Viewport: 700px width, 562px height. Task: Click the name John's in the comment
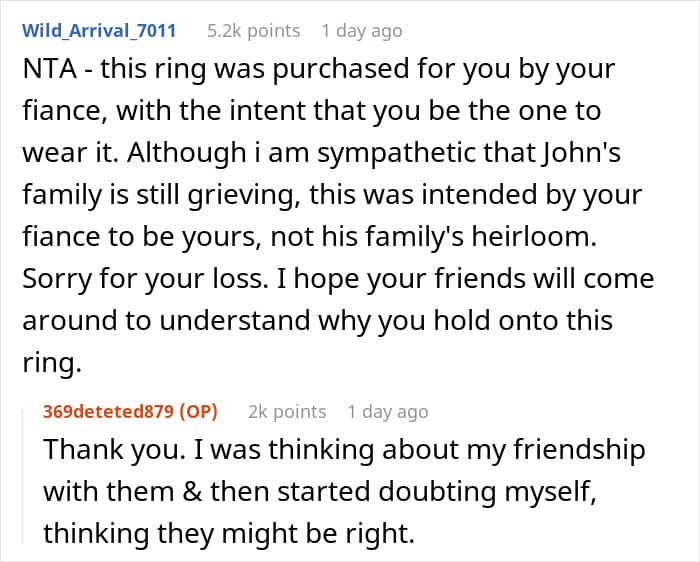pyautogui.click(x=582, y=152)
